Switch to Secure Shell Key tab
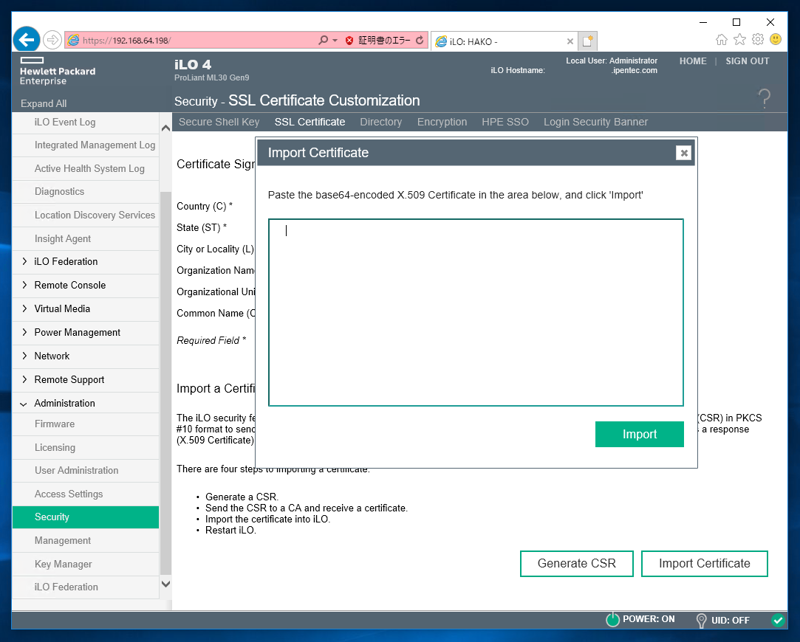 pos(219,122)
